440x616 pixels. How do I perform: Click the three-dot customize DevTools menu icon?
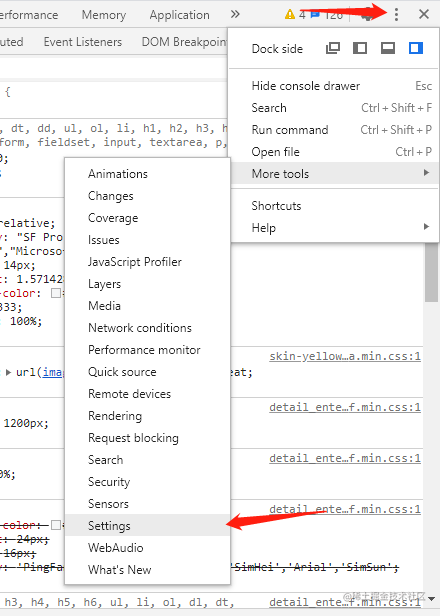coord(396,15)
